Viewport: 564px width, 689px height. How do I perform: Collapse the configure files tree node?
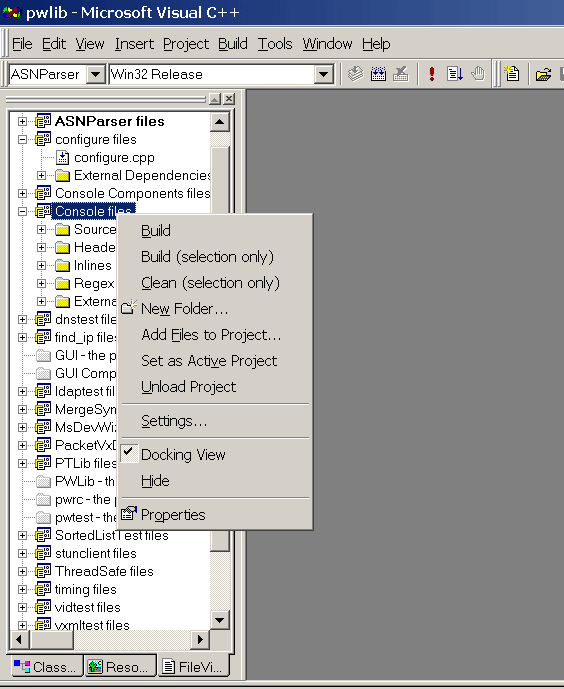(22, 140)
